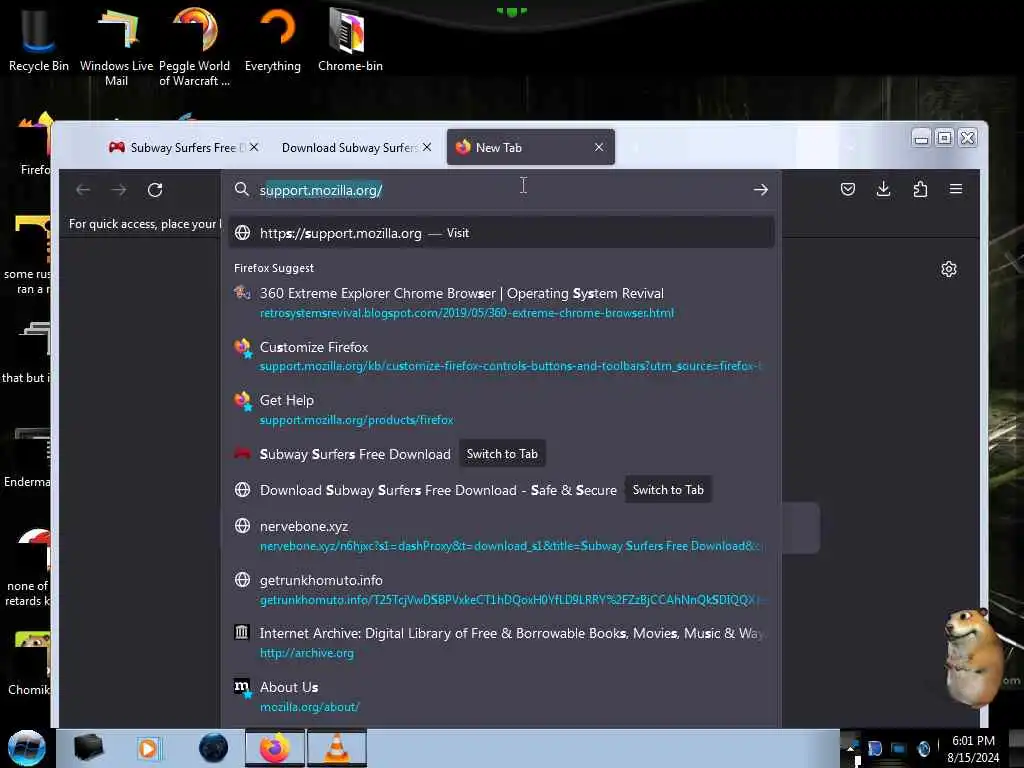Open About Us mozilla.org suggestion
1024x768 pixels.
pyautogui.click(x=501, y=696)
